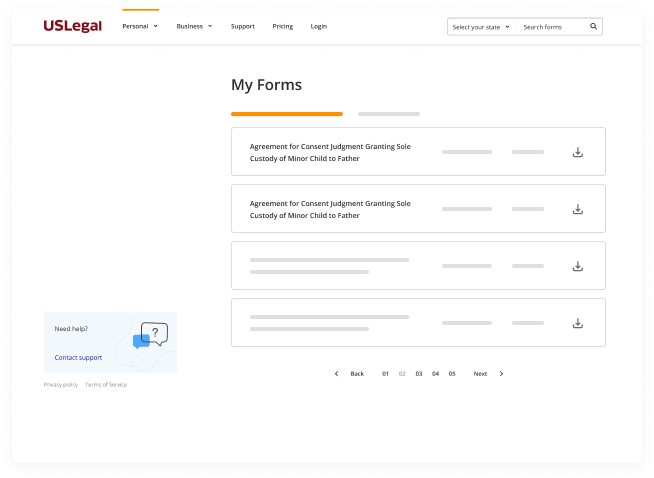Go to page 03 of forms
The image size is (654, 478).
(419, 373)
